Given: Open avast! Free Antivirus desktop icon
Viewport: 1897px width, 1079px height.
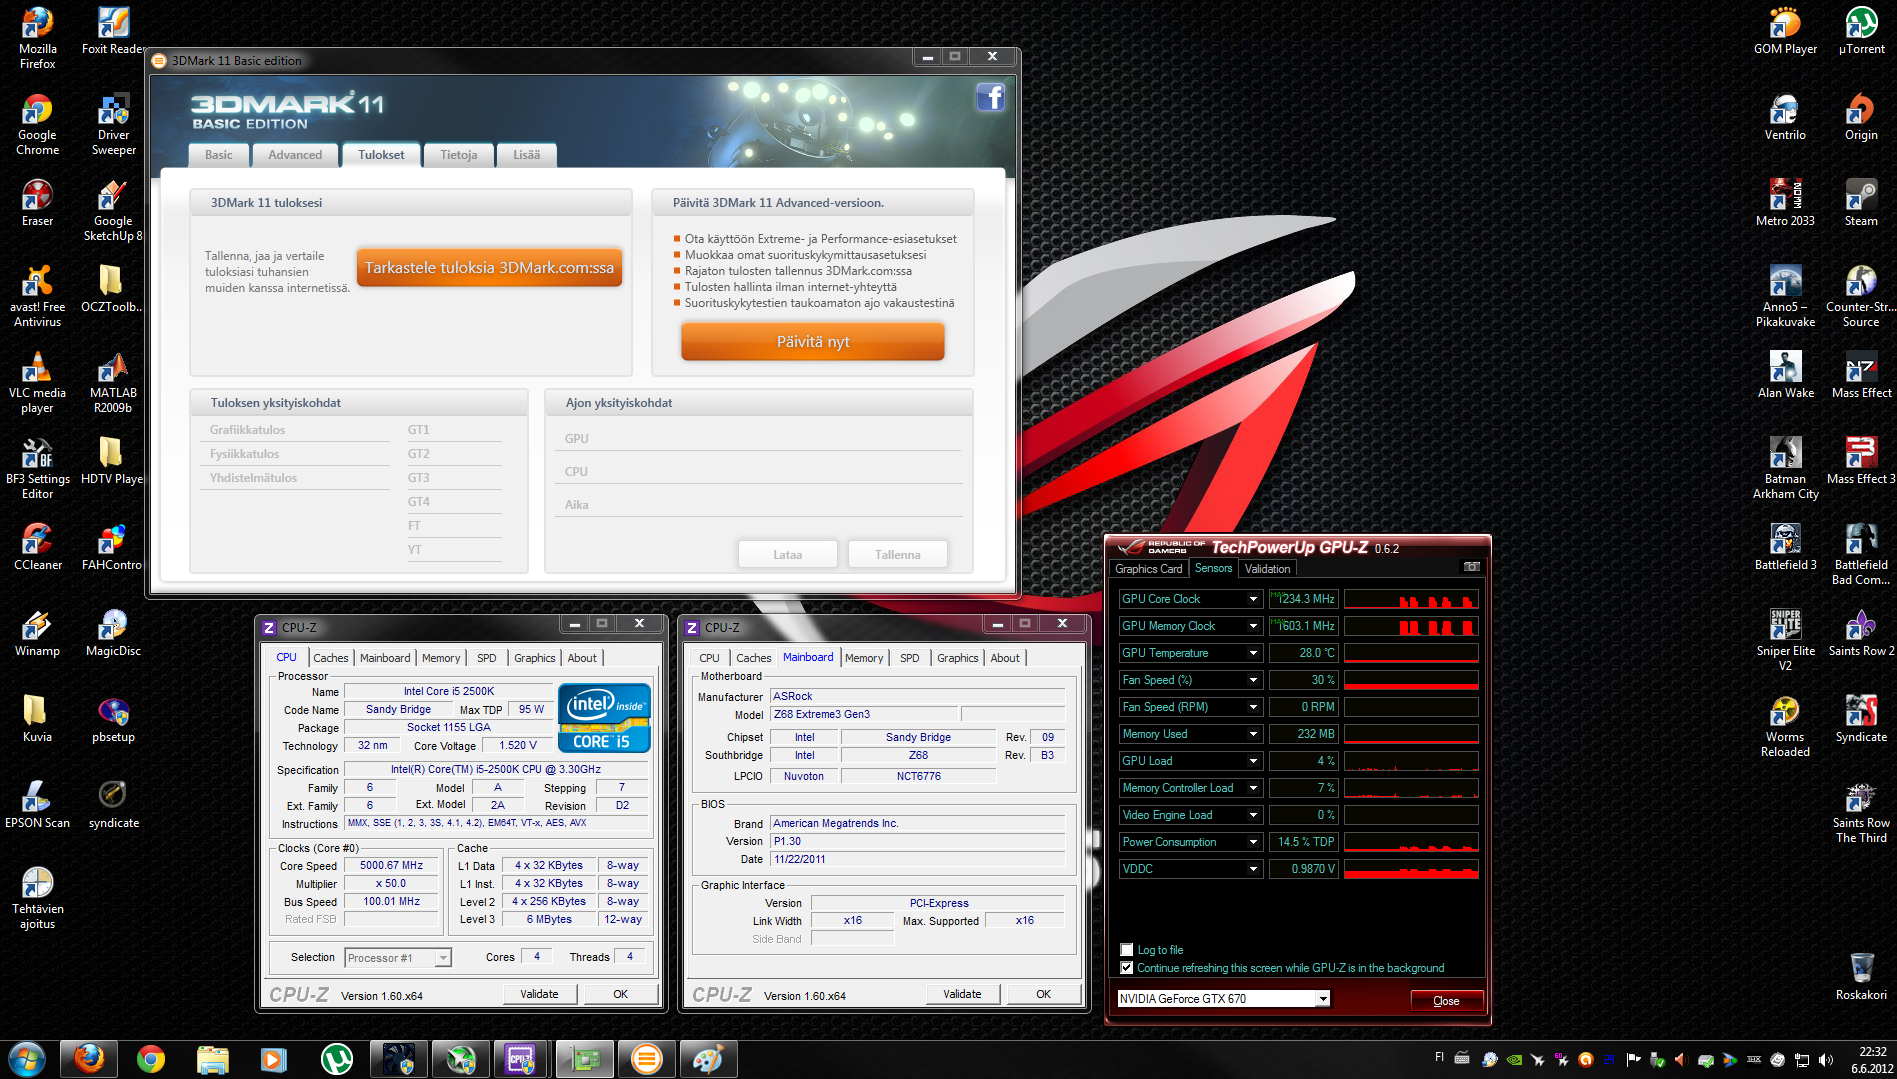Looking at the screenshot, I should click(38, 296).
